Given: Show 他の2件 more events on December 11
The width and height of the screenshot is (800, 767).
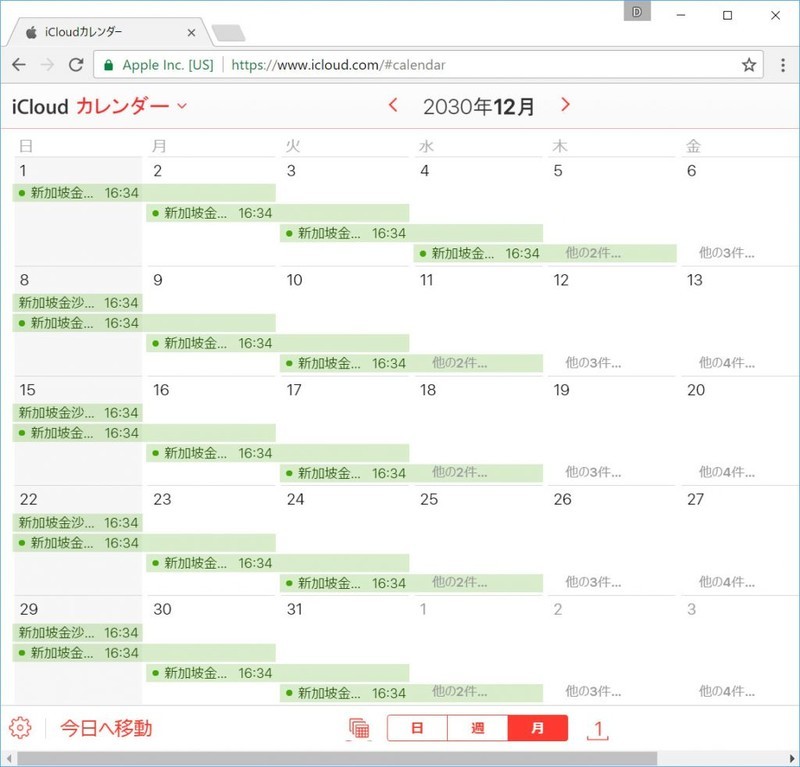Looking at the screenshot, I should [x=459, y=363].
